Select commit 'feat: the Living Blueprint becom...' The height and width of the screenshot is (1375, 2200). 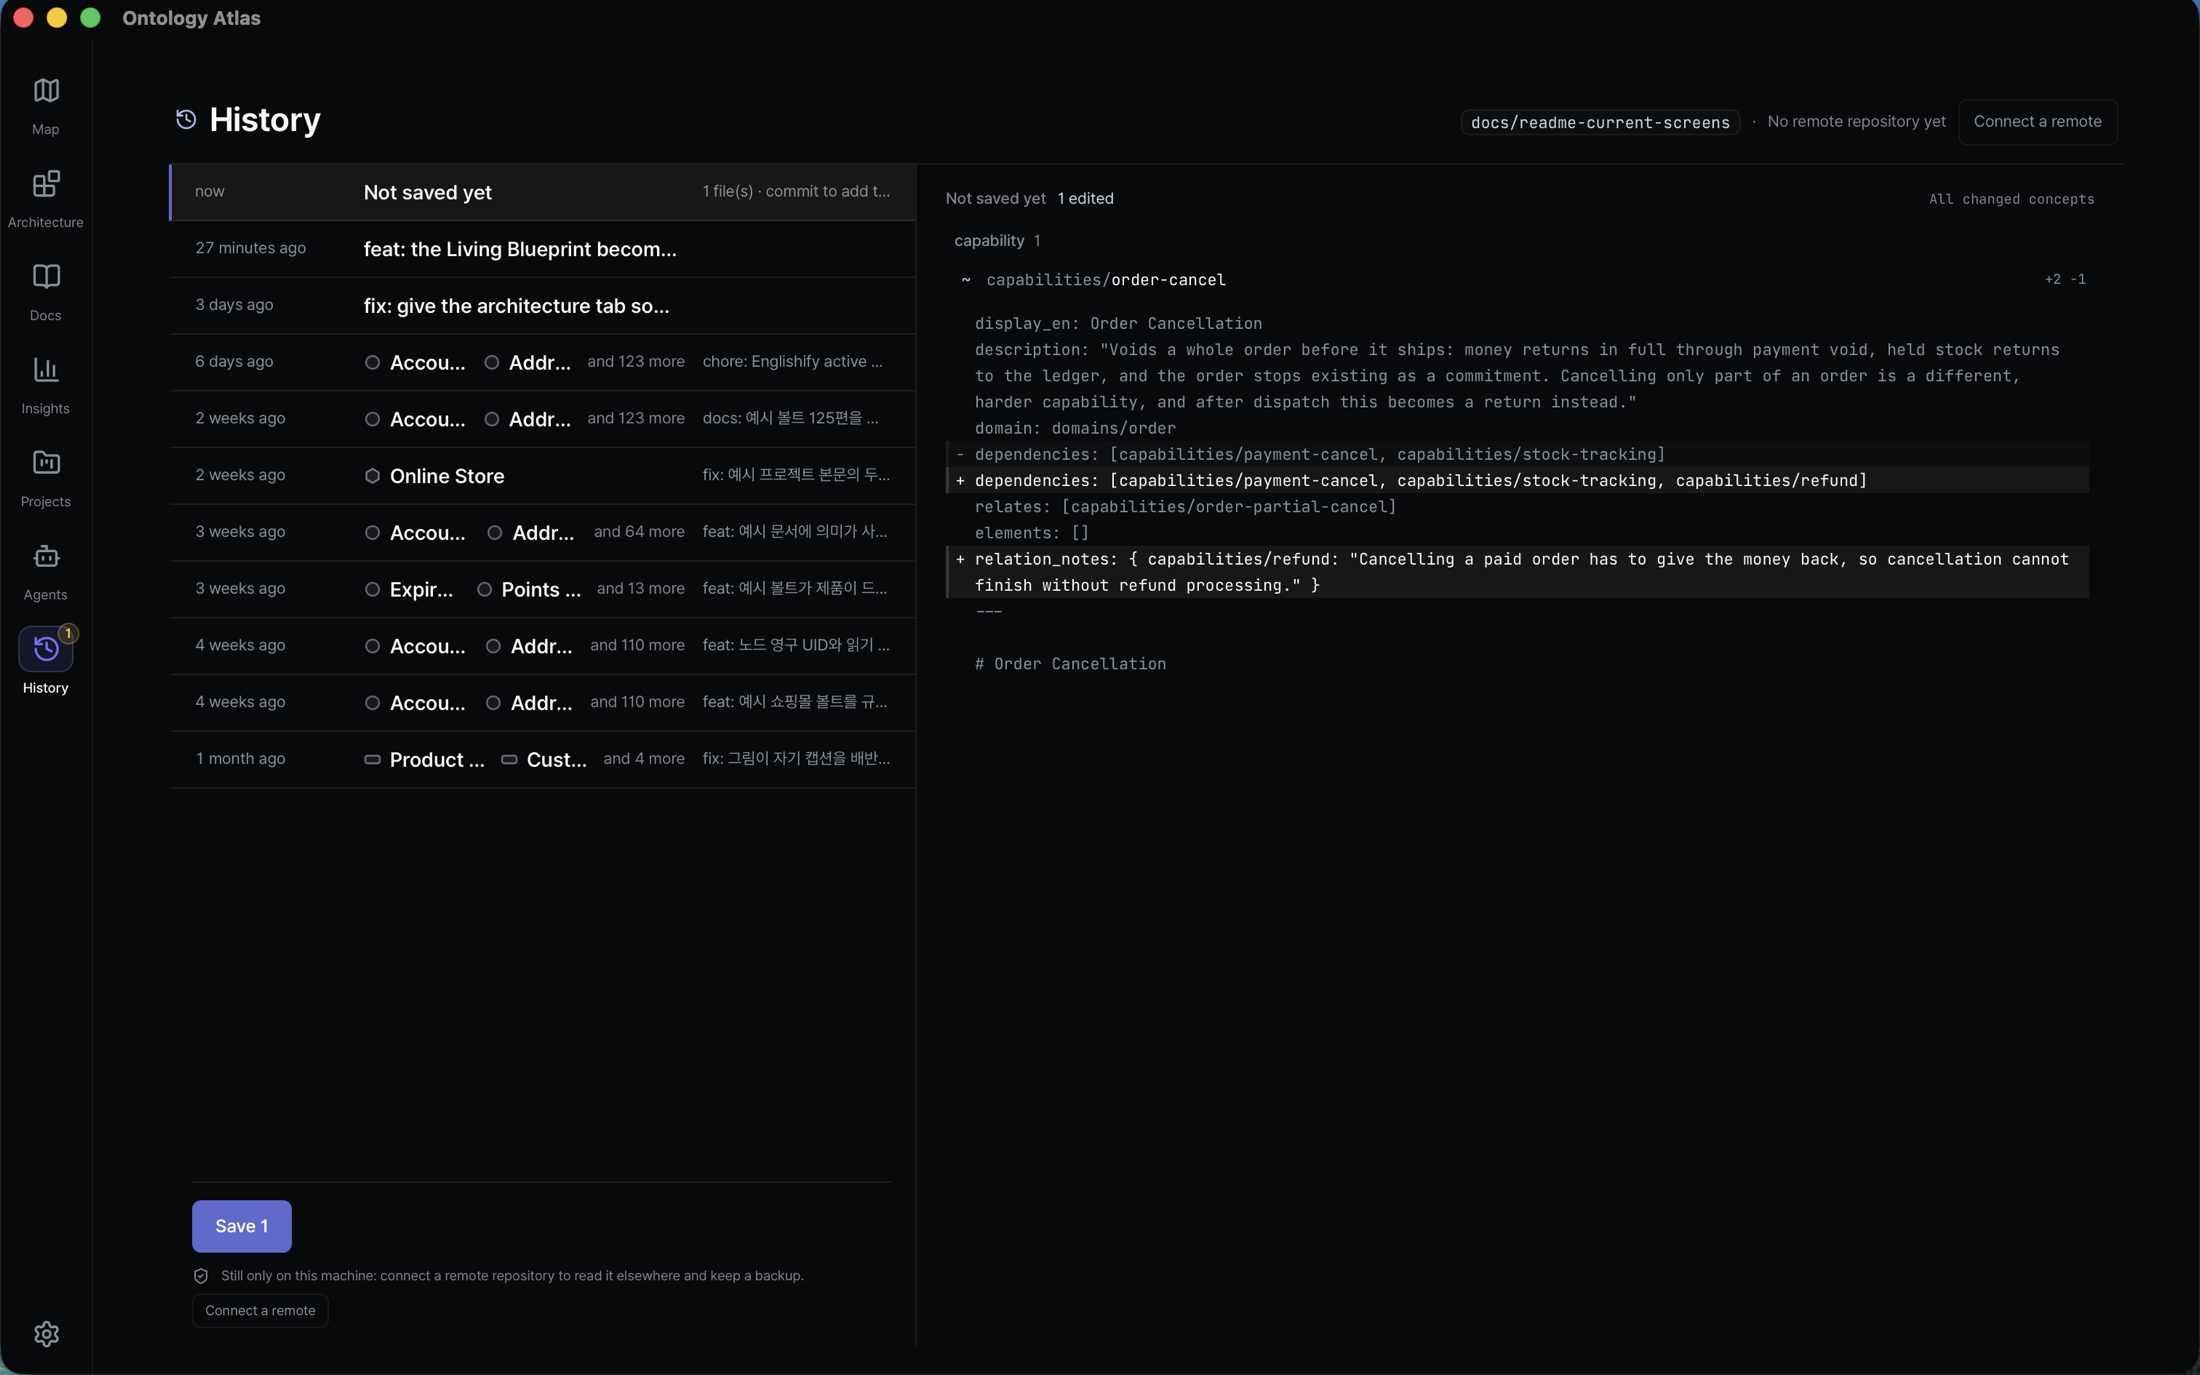click(x=543, y=249)
